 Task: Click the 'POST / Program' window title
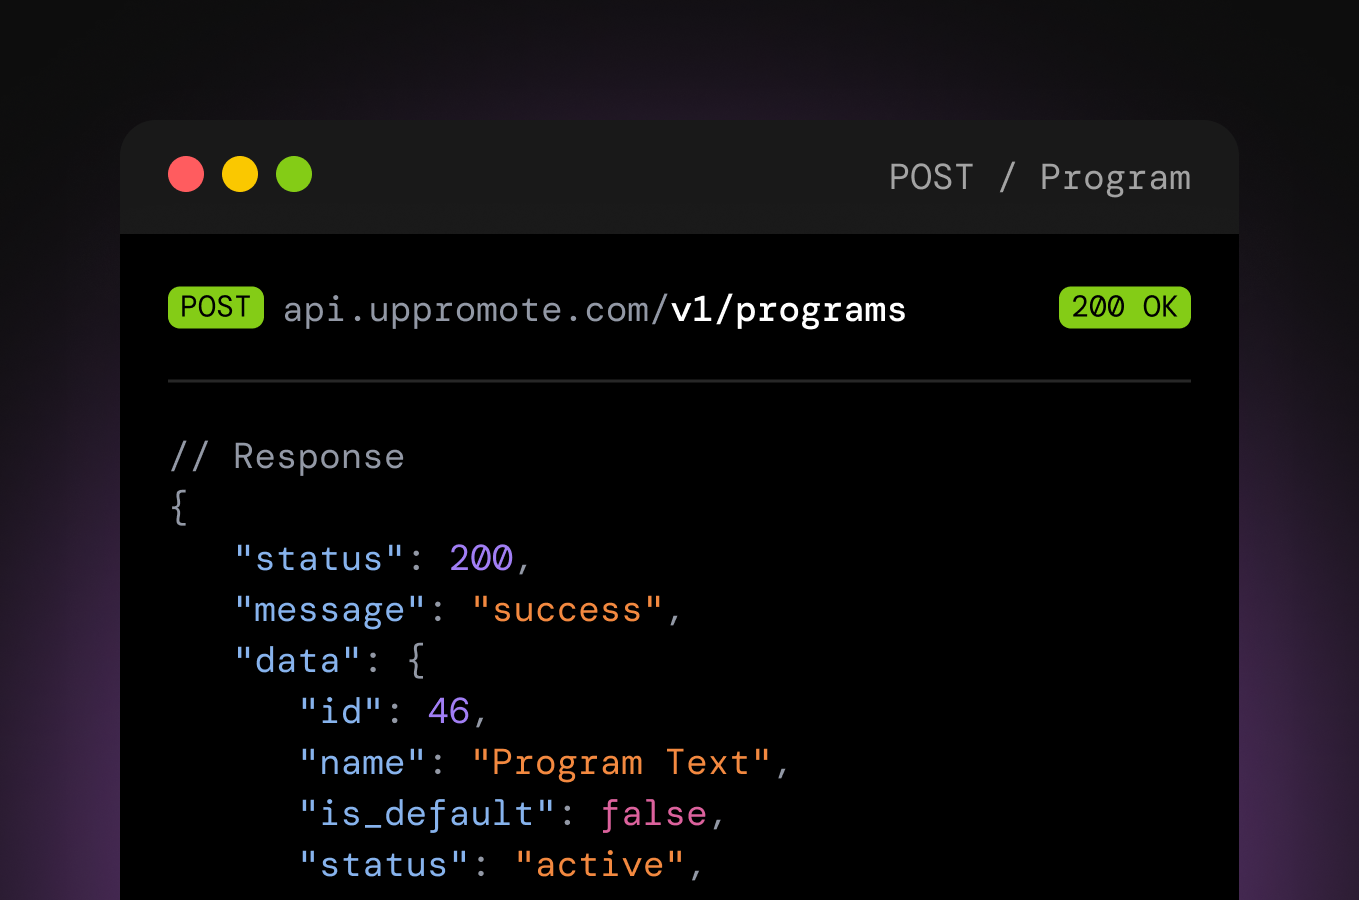click(1040, 178)
